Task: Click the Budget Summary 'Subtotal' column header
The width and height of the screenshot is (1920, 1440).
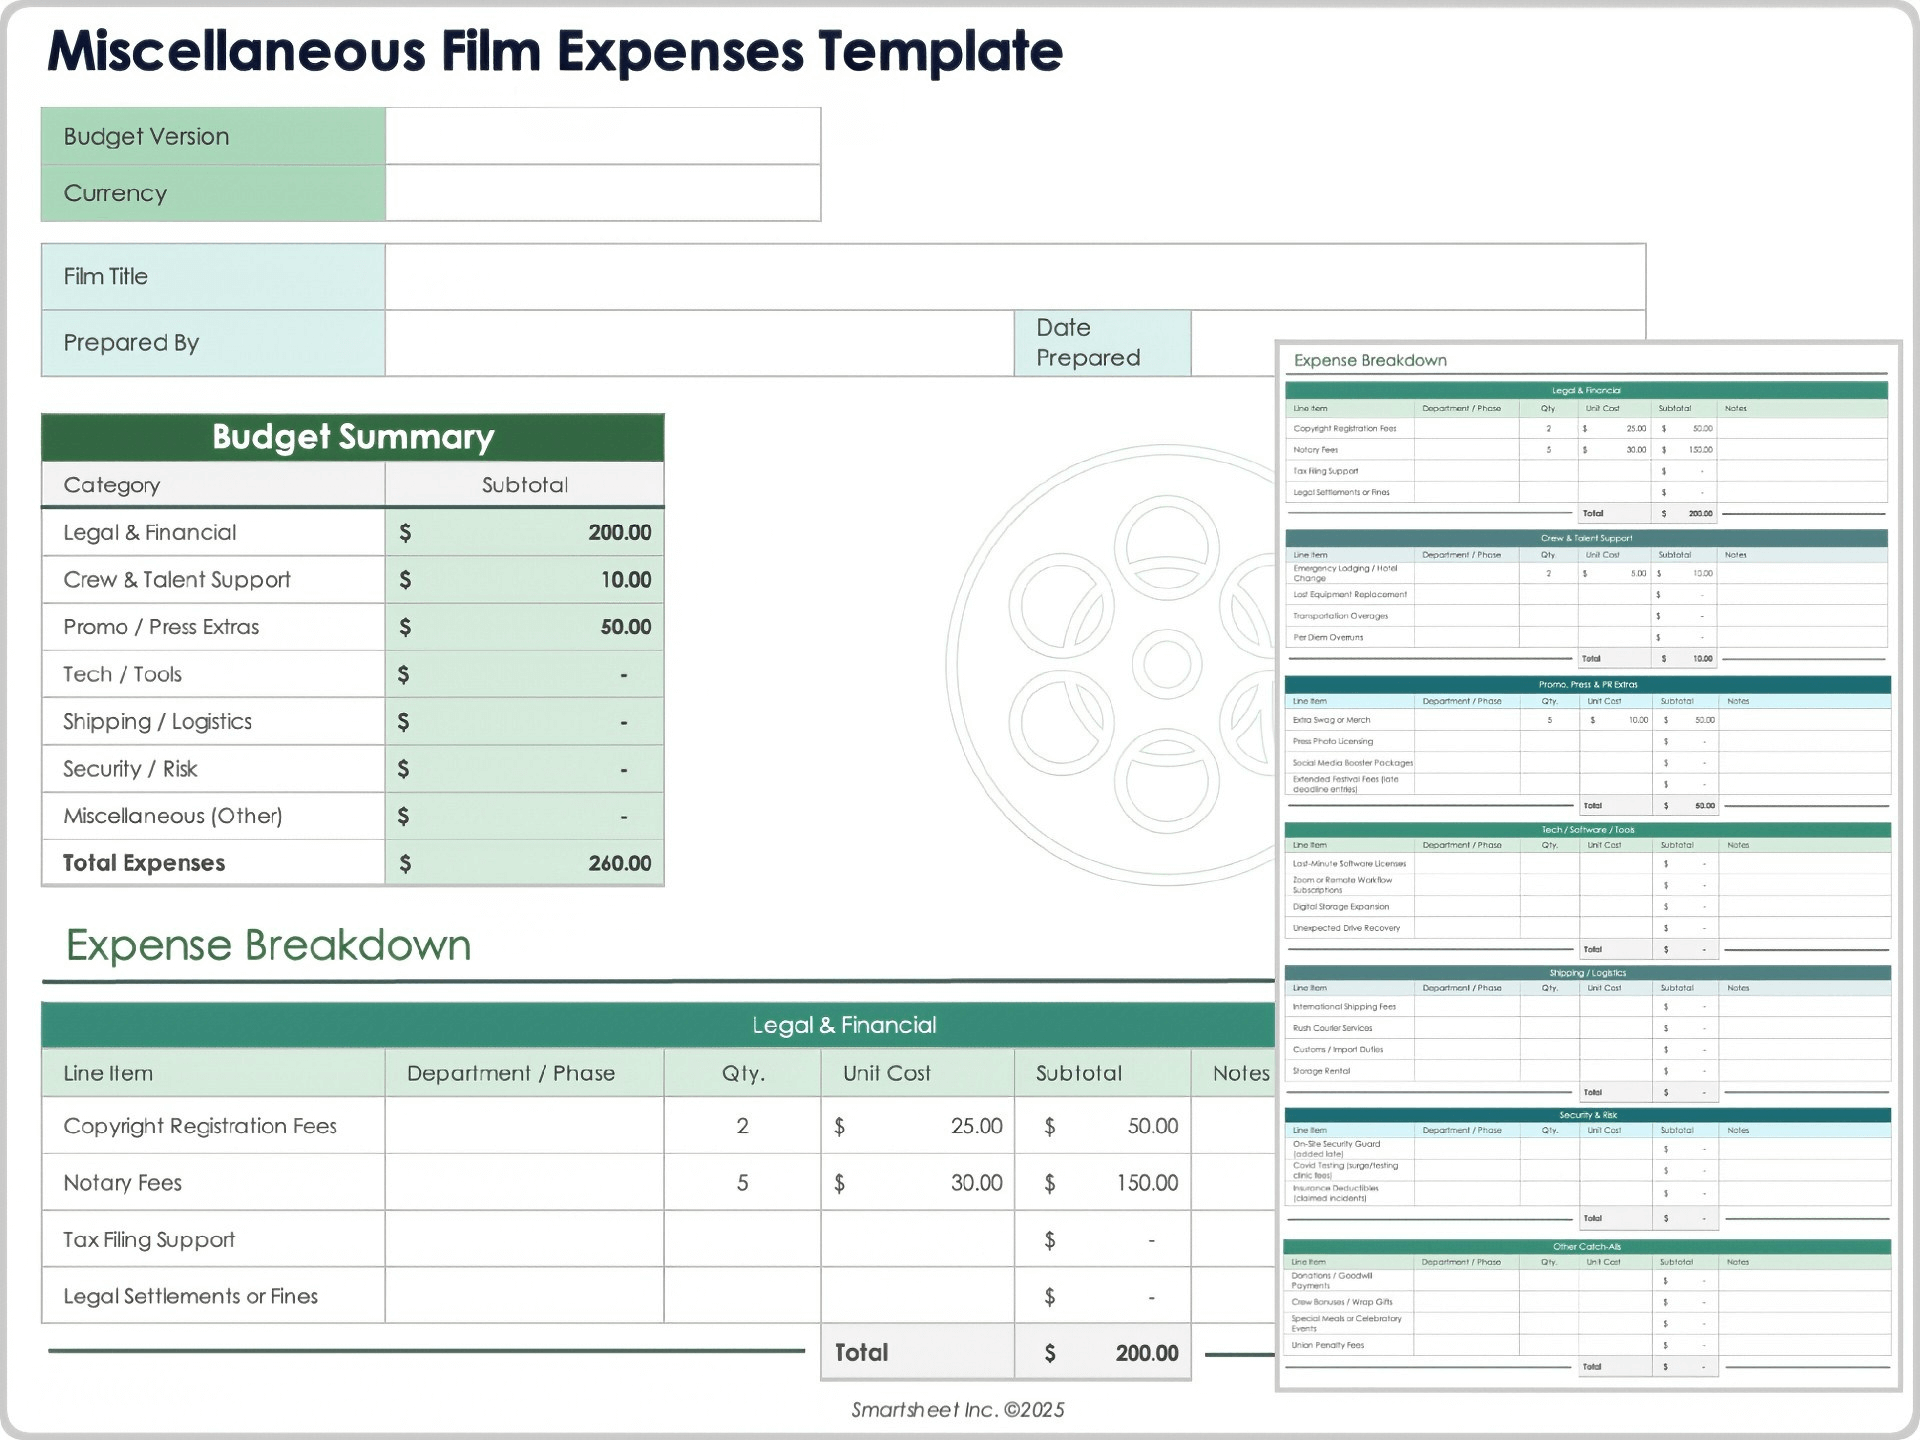Action: (x=524, y=485)
